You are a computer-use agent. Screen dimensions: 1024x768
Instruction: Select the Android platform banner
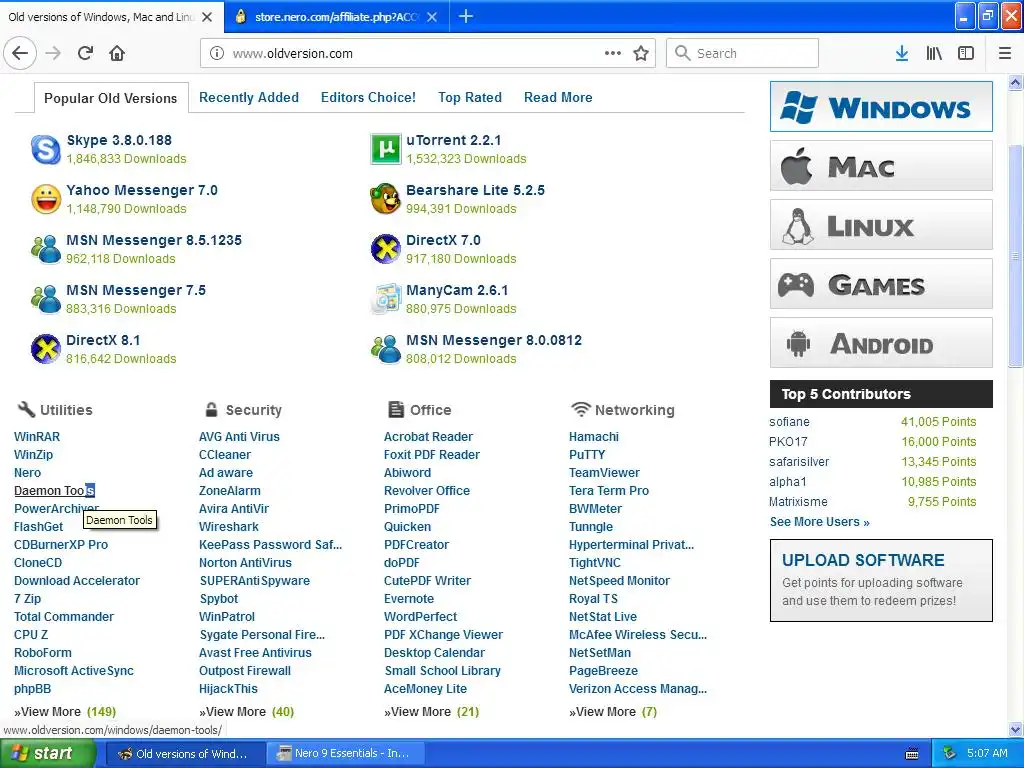[x=881, y=343]
